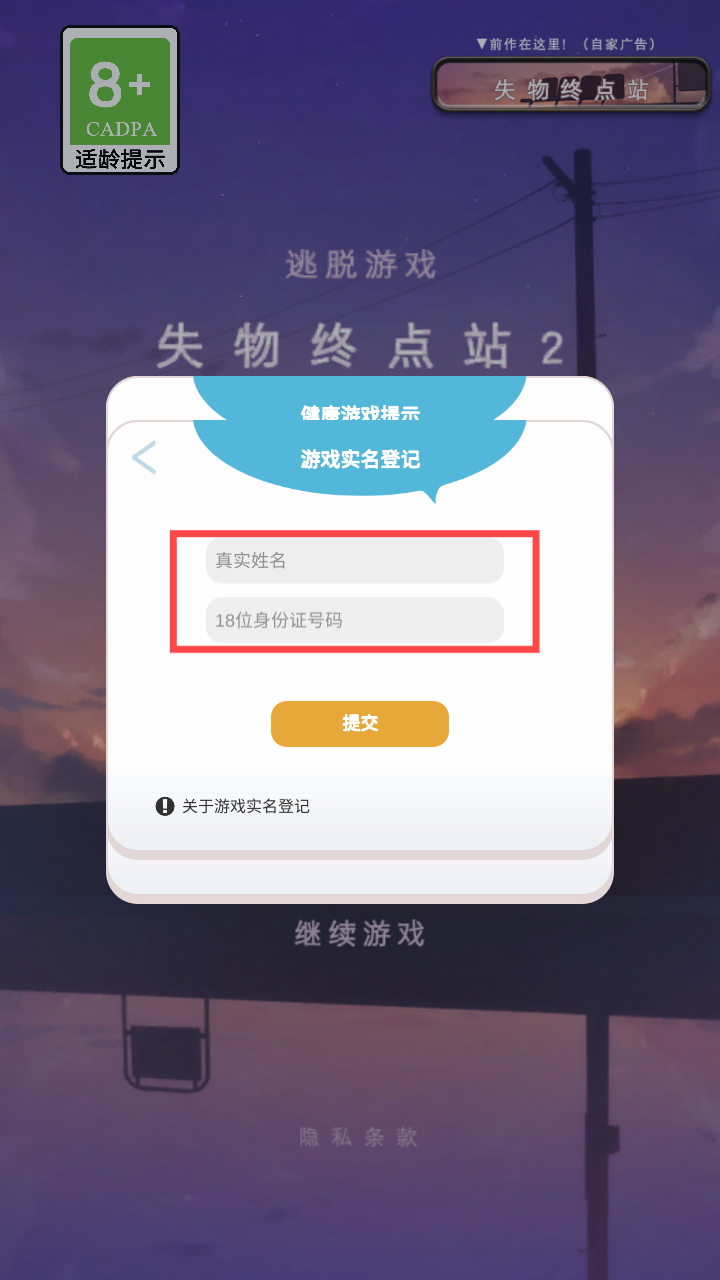Open the 隐私条款 menu item

coord(360,1137)
